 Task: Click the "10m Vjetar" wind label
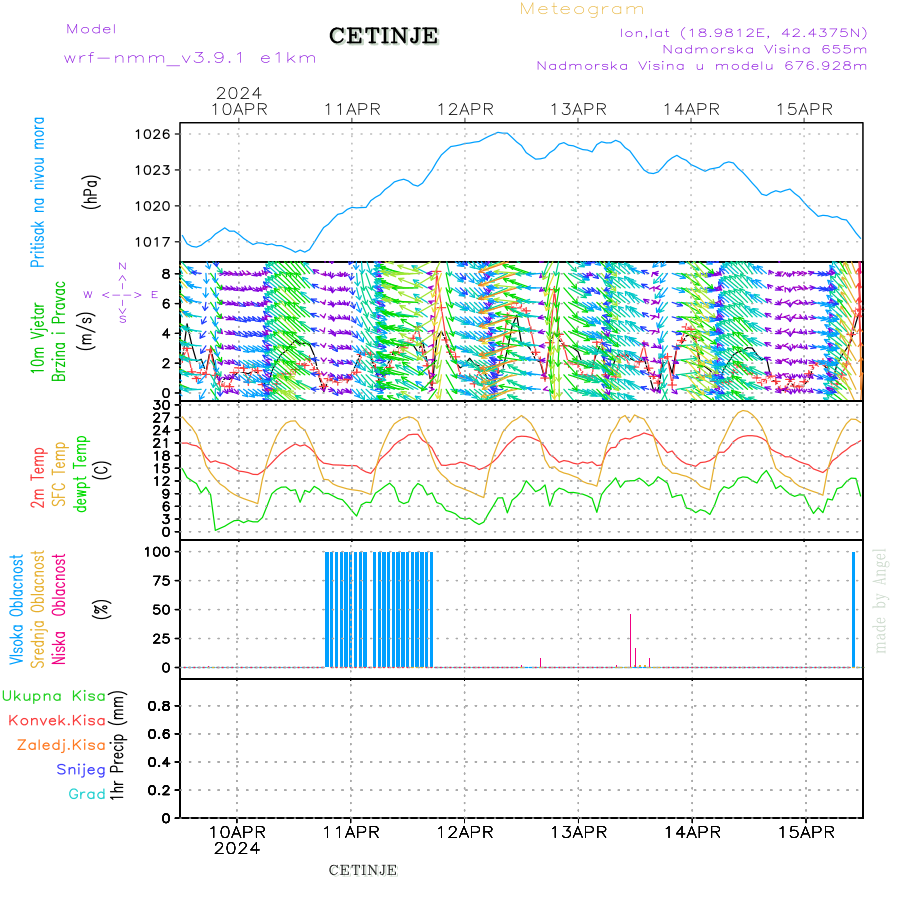coord(37,338)
